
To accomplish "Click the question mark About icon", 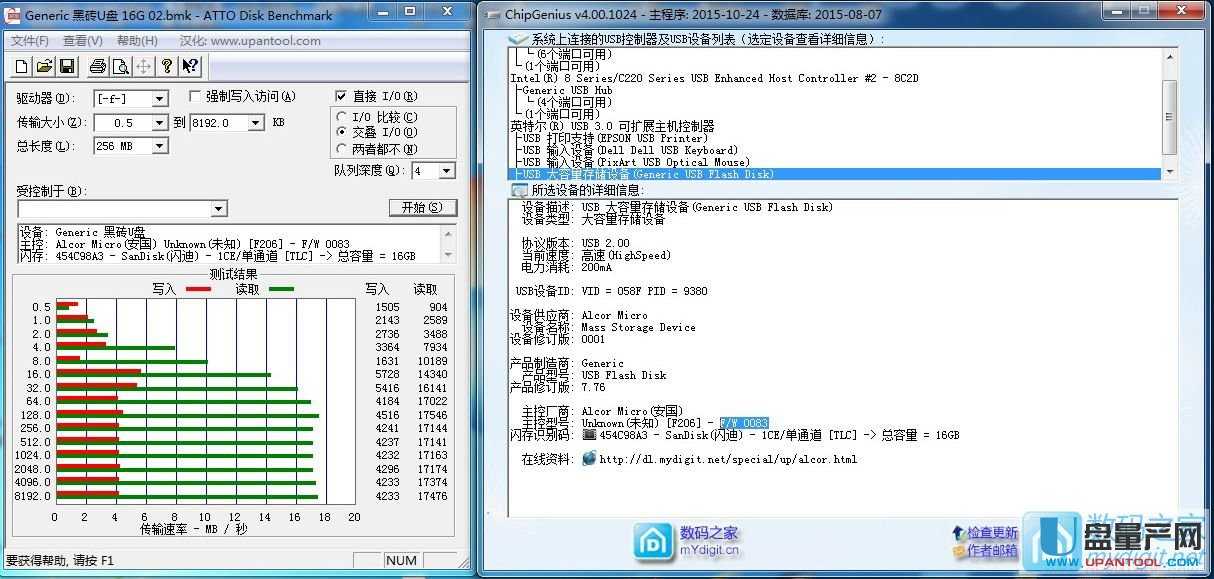I will [167, 67].
